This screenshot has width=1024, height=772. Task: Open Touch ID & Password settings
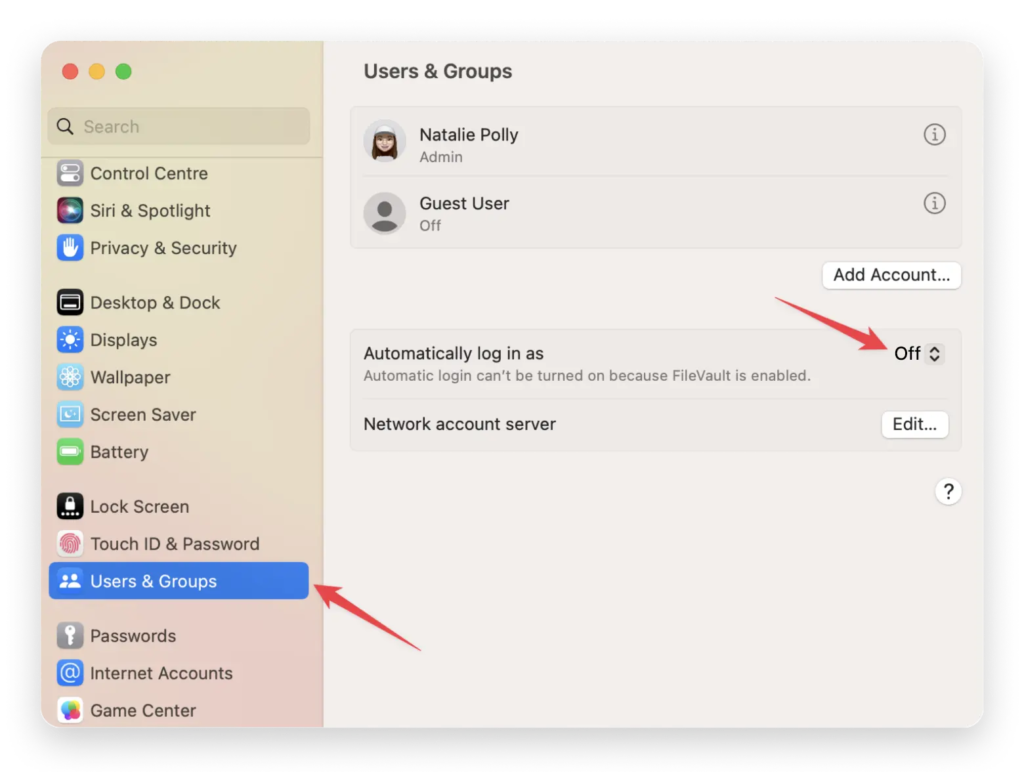click(x=178, y=543)
